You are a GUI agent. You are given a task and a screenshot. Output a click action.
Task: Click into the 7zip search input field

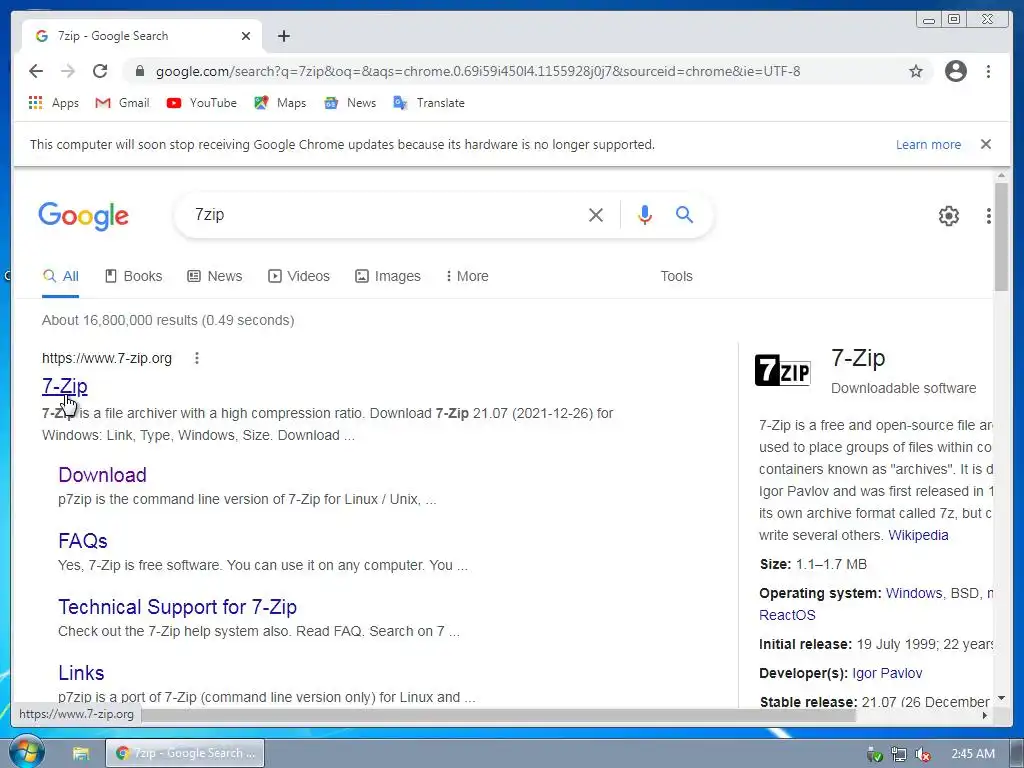[385, 215]
